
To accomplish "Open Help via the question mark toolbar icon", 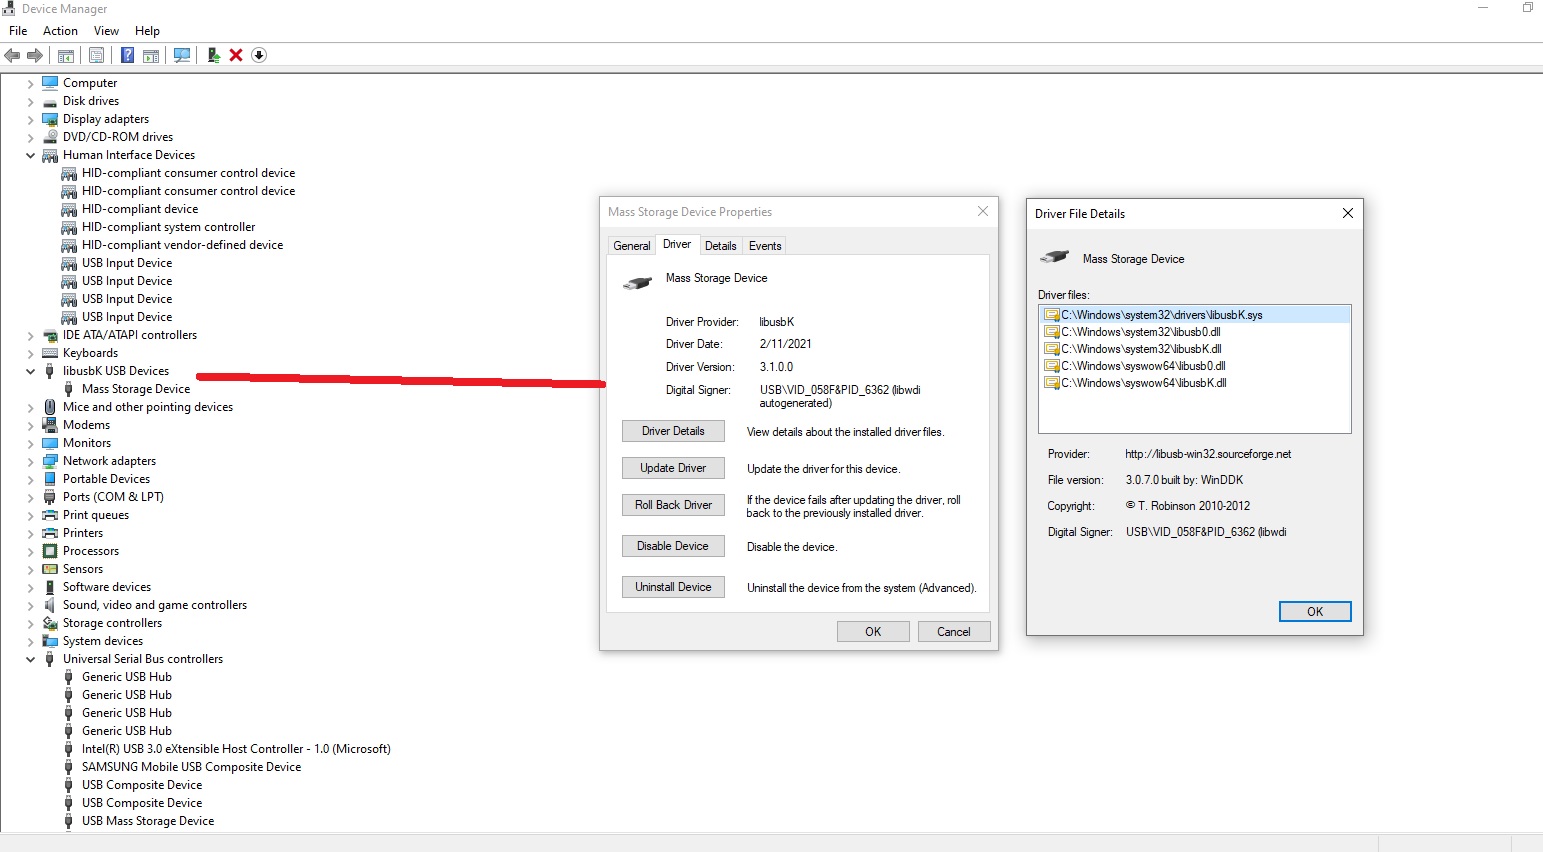I will click(x=127, y=55).
